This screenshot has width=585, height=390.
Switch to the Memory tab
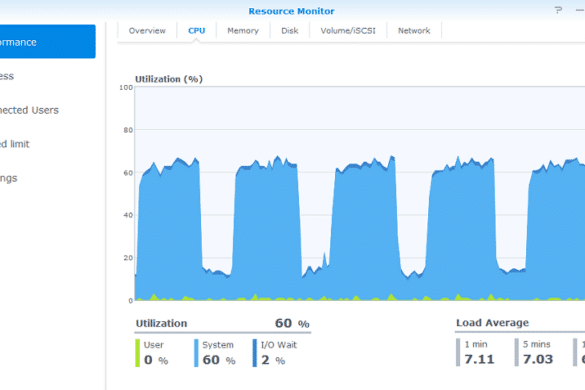(243, 31)
